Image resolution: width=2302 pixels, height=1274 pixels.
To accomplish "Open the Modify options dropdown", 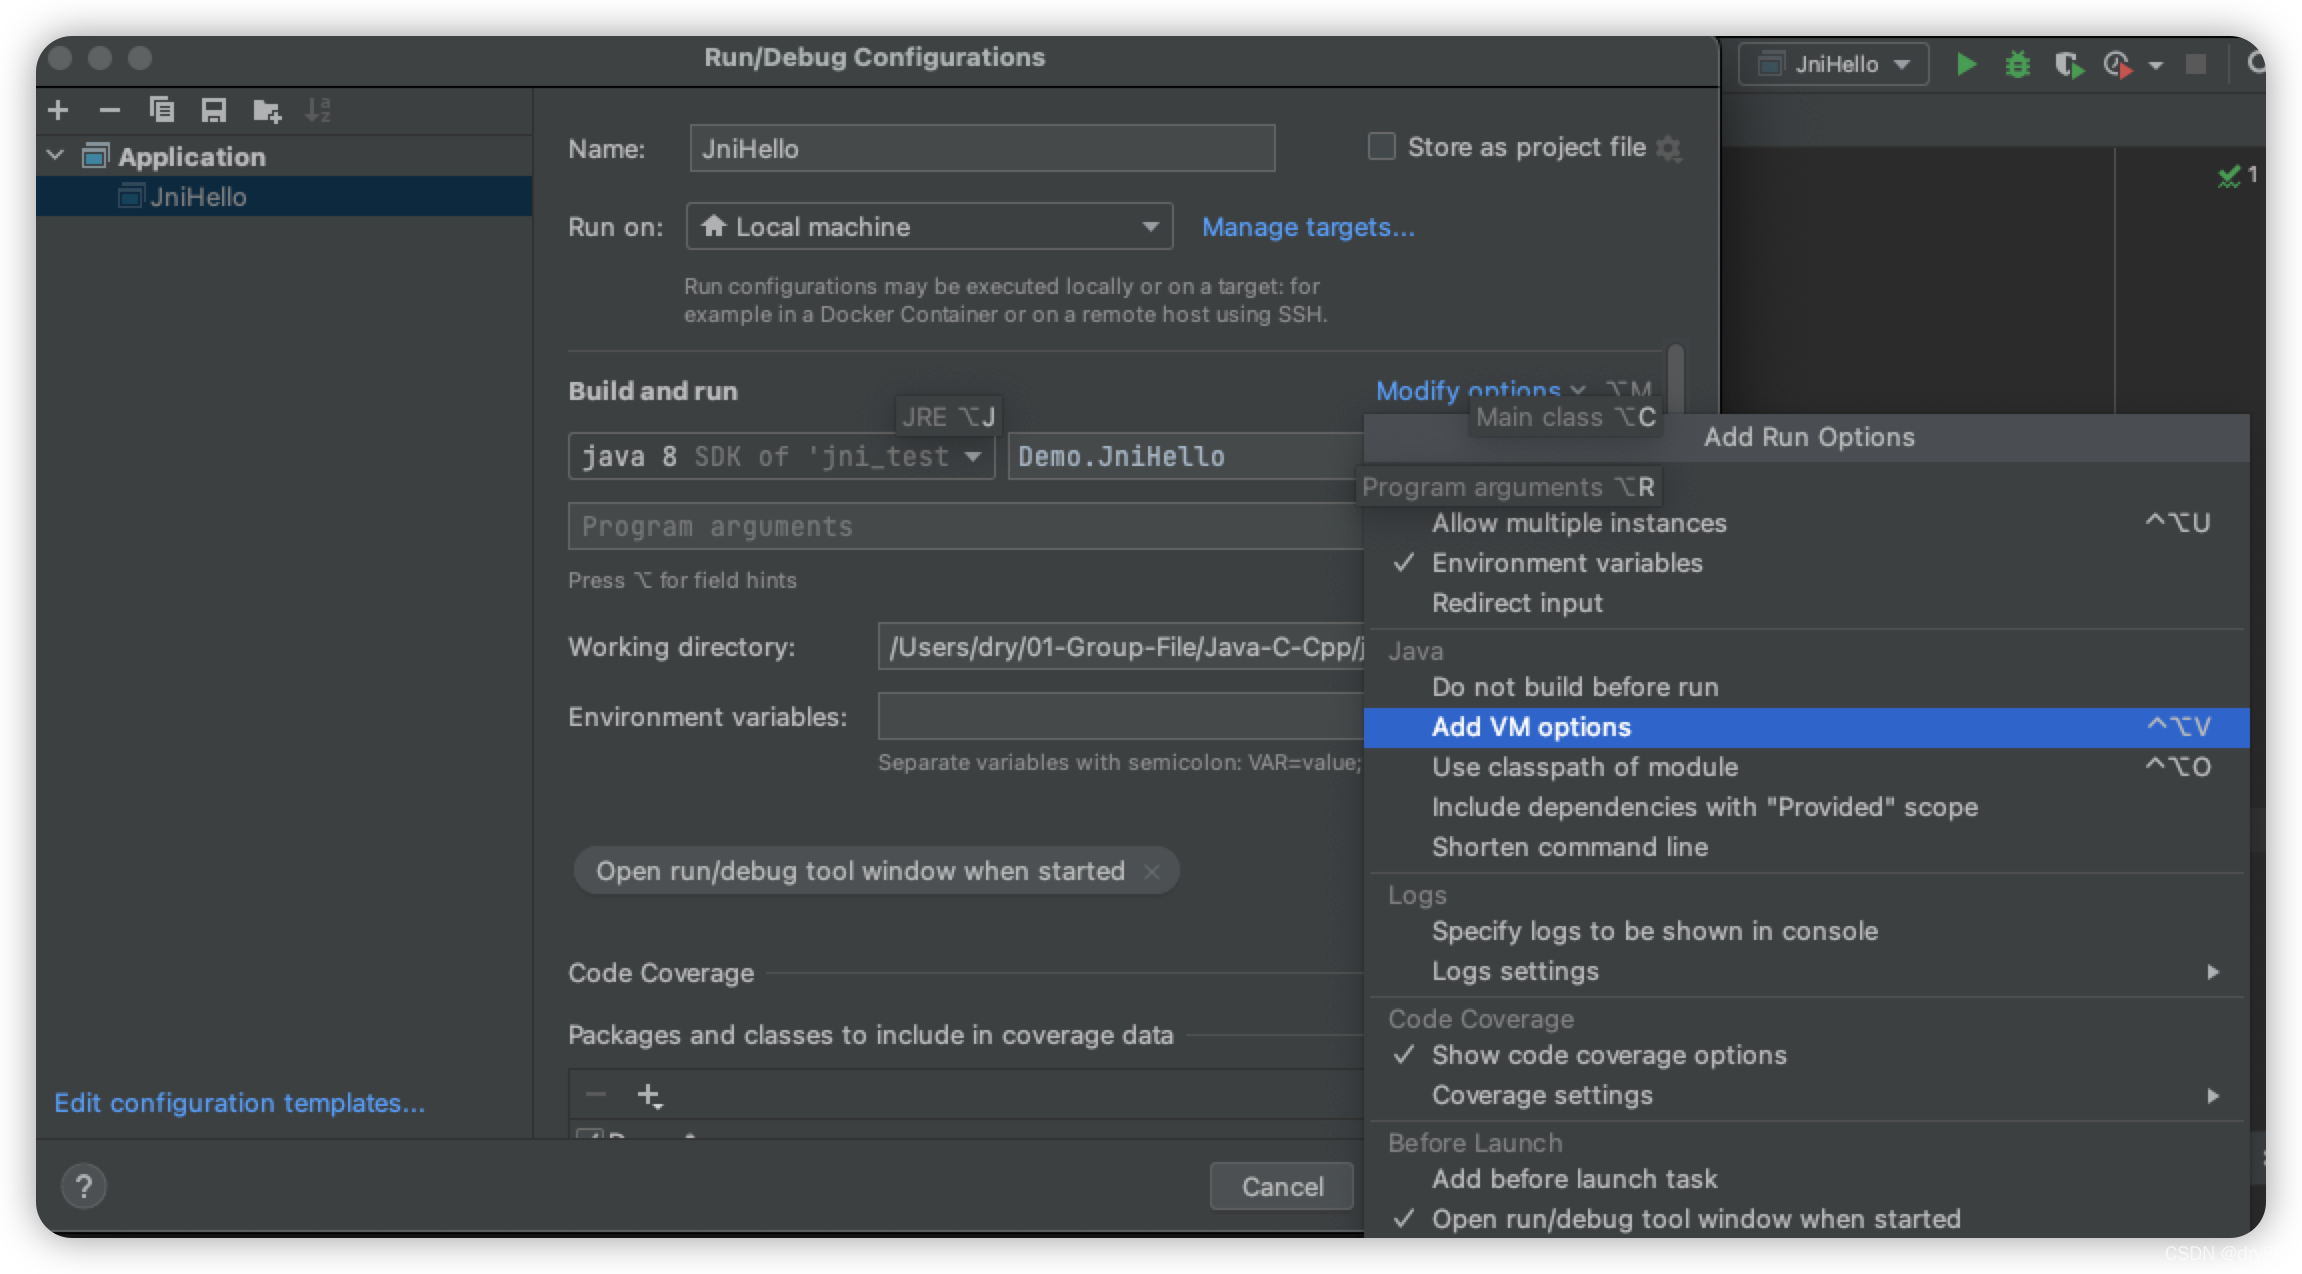I will pos(1479,391).
